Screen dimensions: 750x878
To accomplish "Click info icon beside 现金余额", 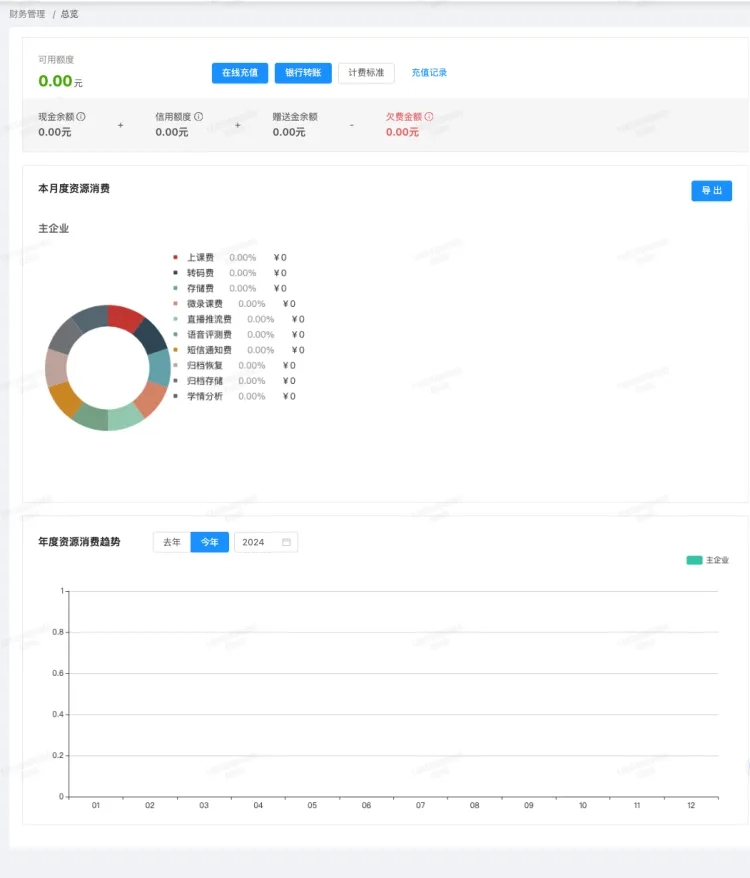I will pyautogui.click(x=81, y=117).
